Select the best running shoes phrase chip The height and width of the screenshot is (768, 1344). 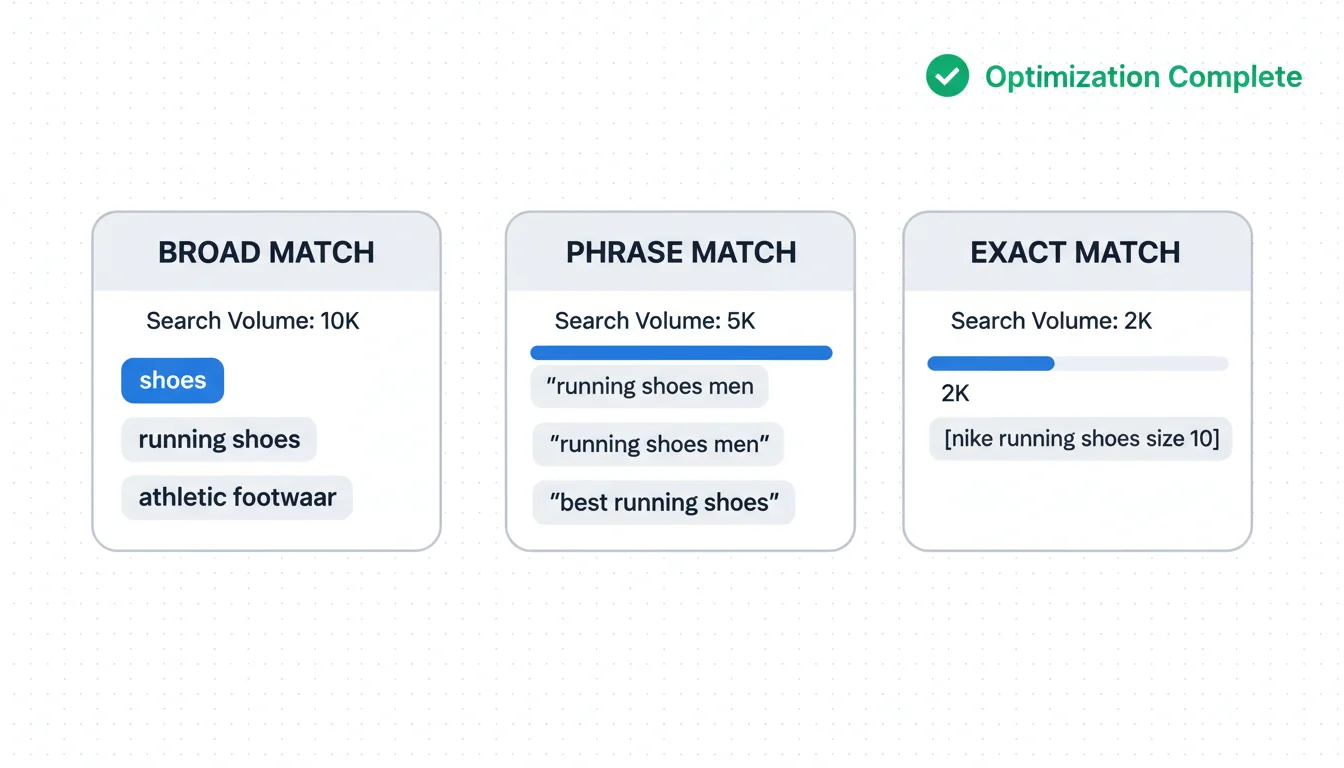(664, 502)
